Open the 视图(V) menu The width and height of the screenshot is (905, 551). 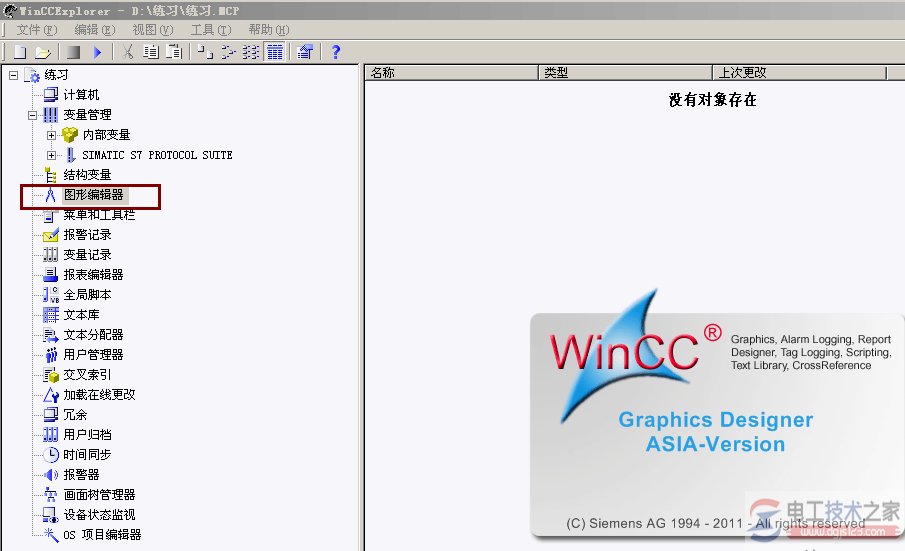tap(153, 29)
